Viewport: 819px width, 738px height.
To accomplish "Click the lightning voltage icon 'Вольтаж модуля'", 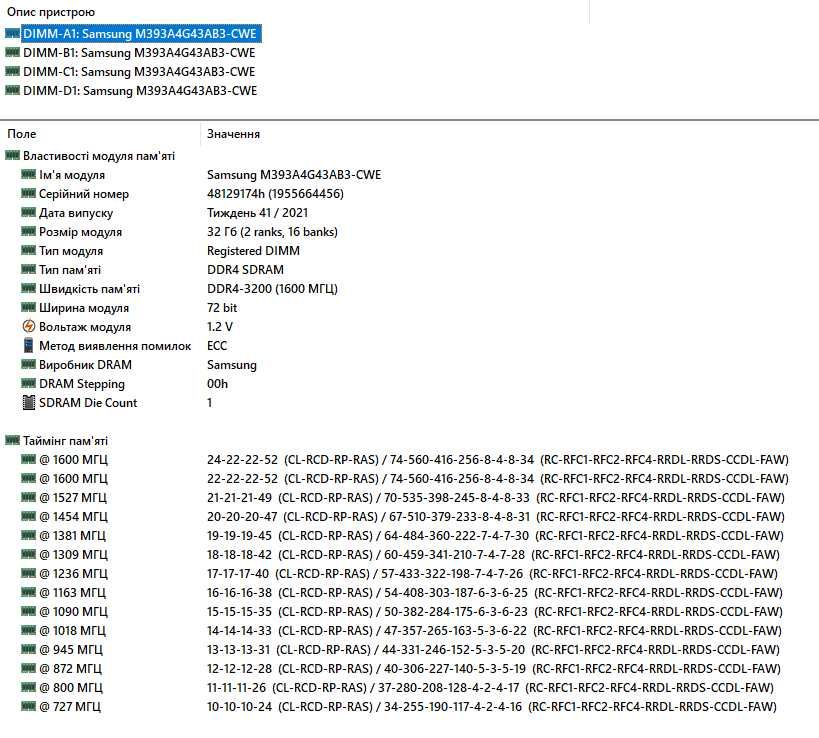I will (29, 326).
